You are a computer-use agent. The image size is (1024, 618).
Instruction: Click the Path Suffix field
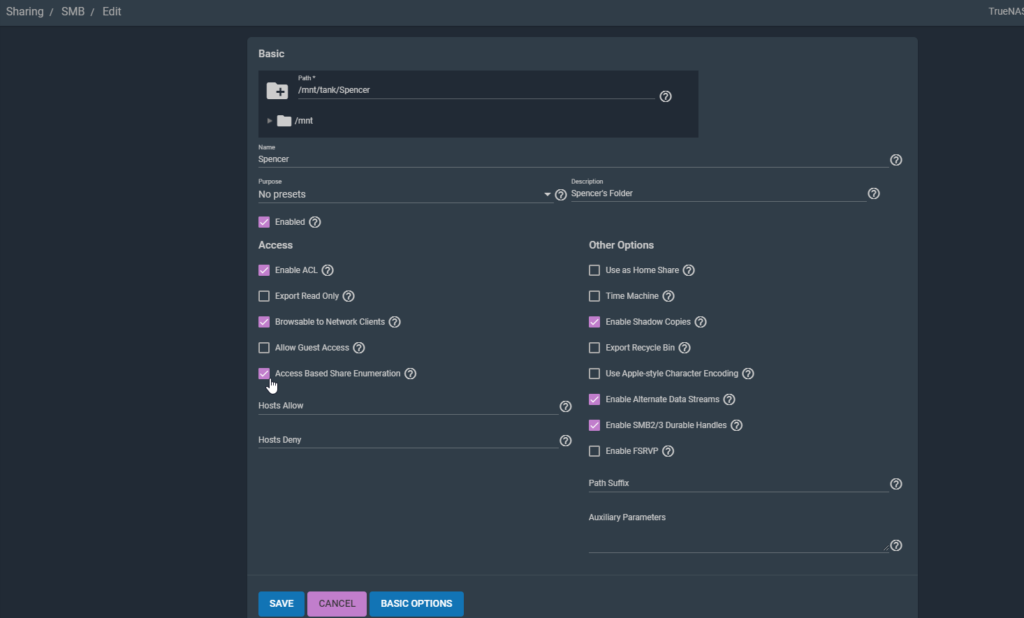(738, 483)
